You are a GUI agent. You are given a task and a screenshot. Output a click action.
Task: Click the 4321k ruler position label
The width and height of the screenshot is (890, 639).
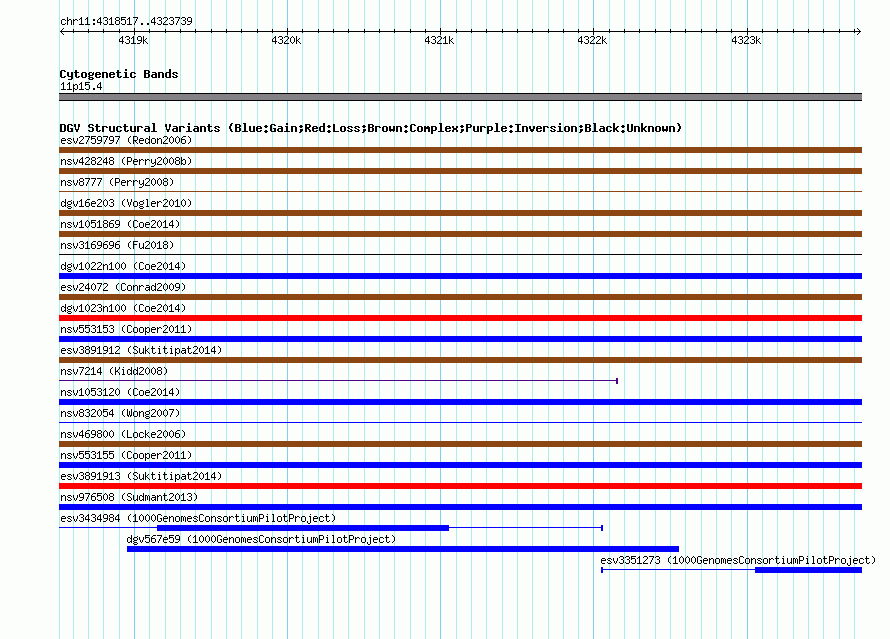point(439,40)
